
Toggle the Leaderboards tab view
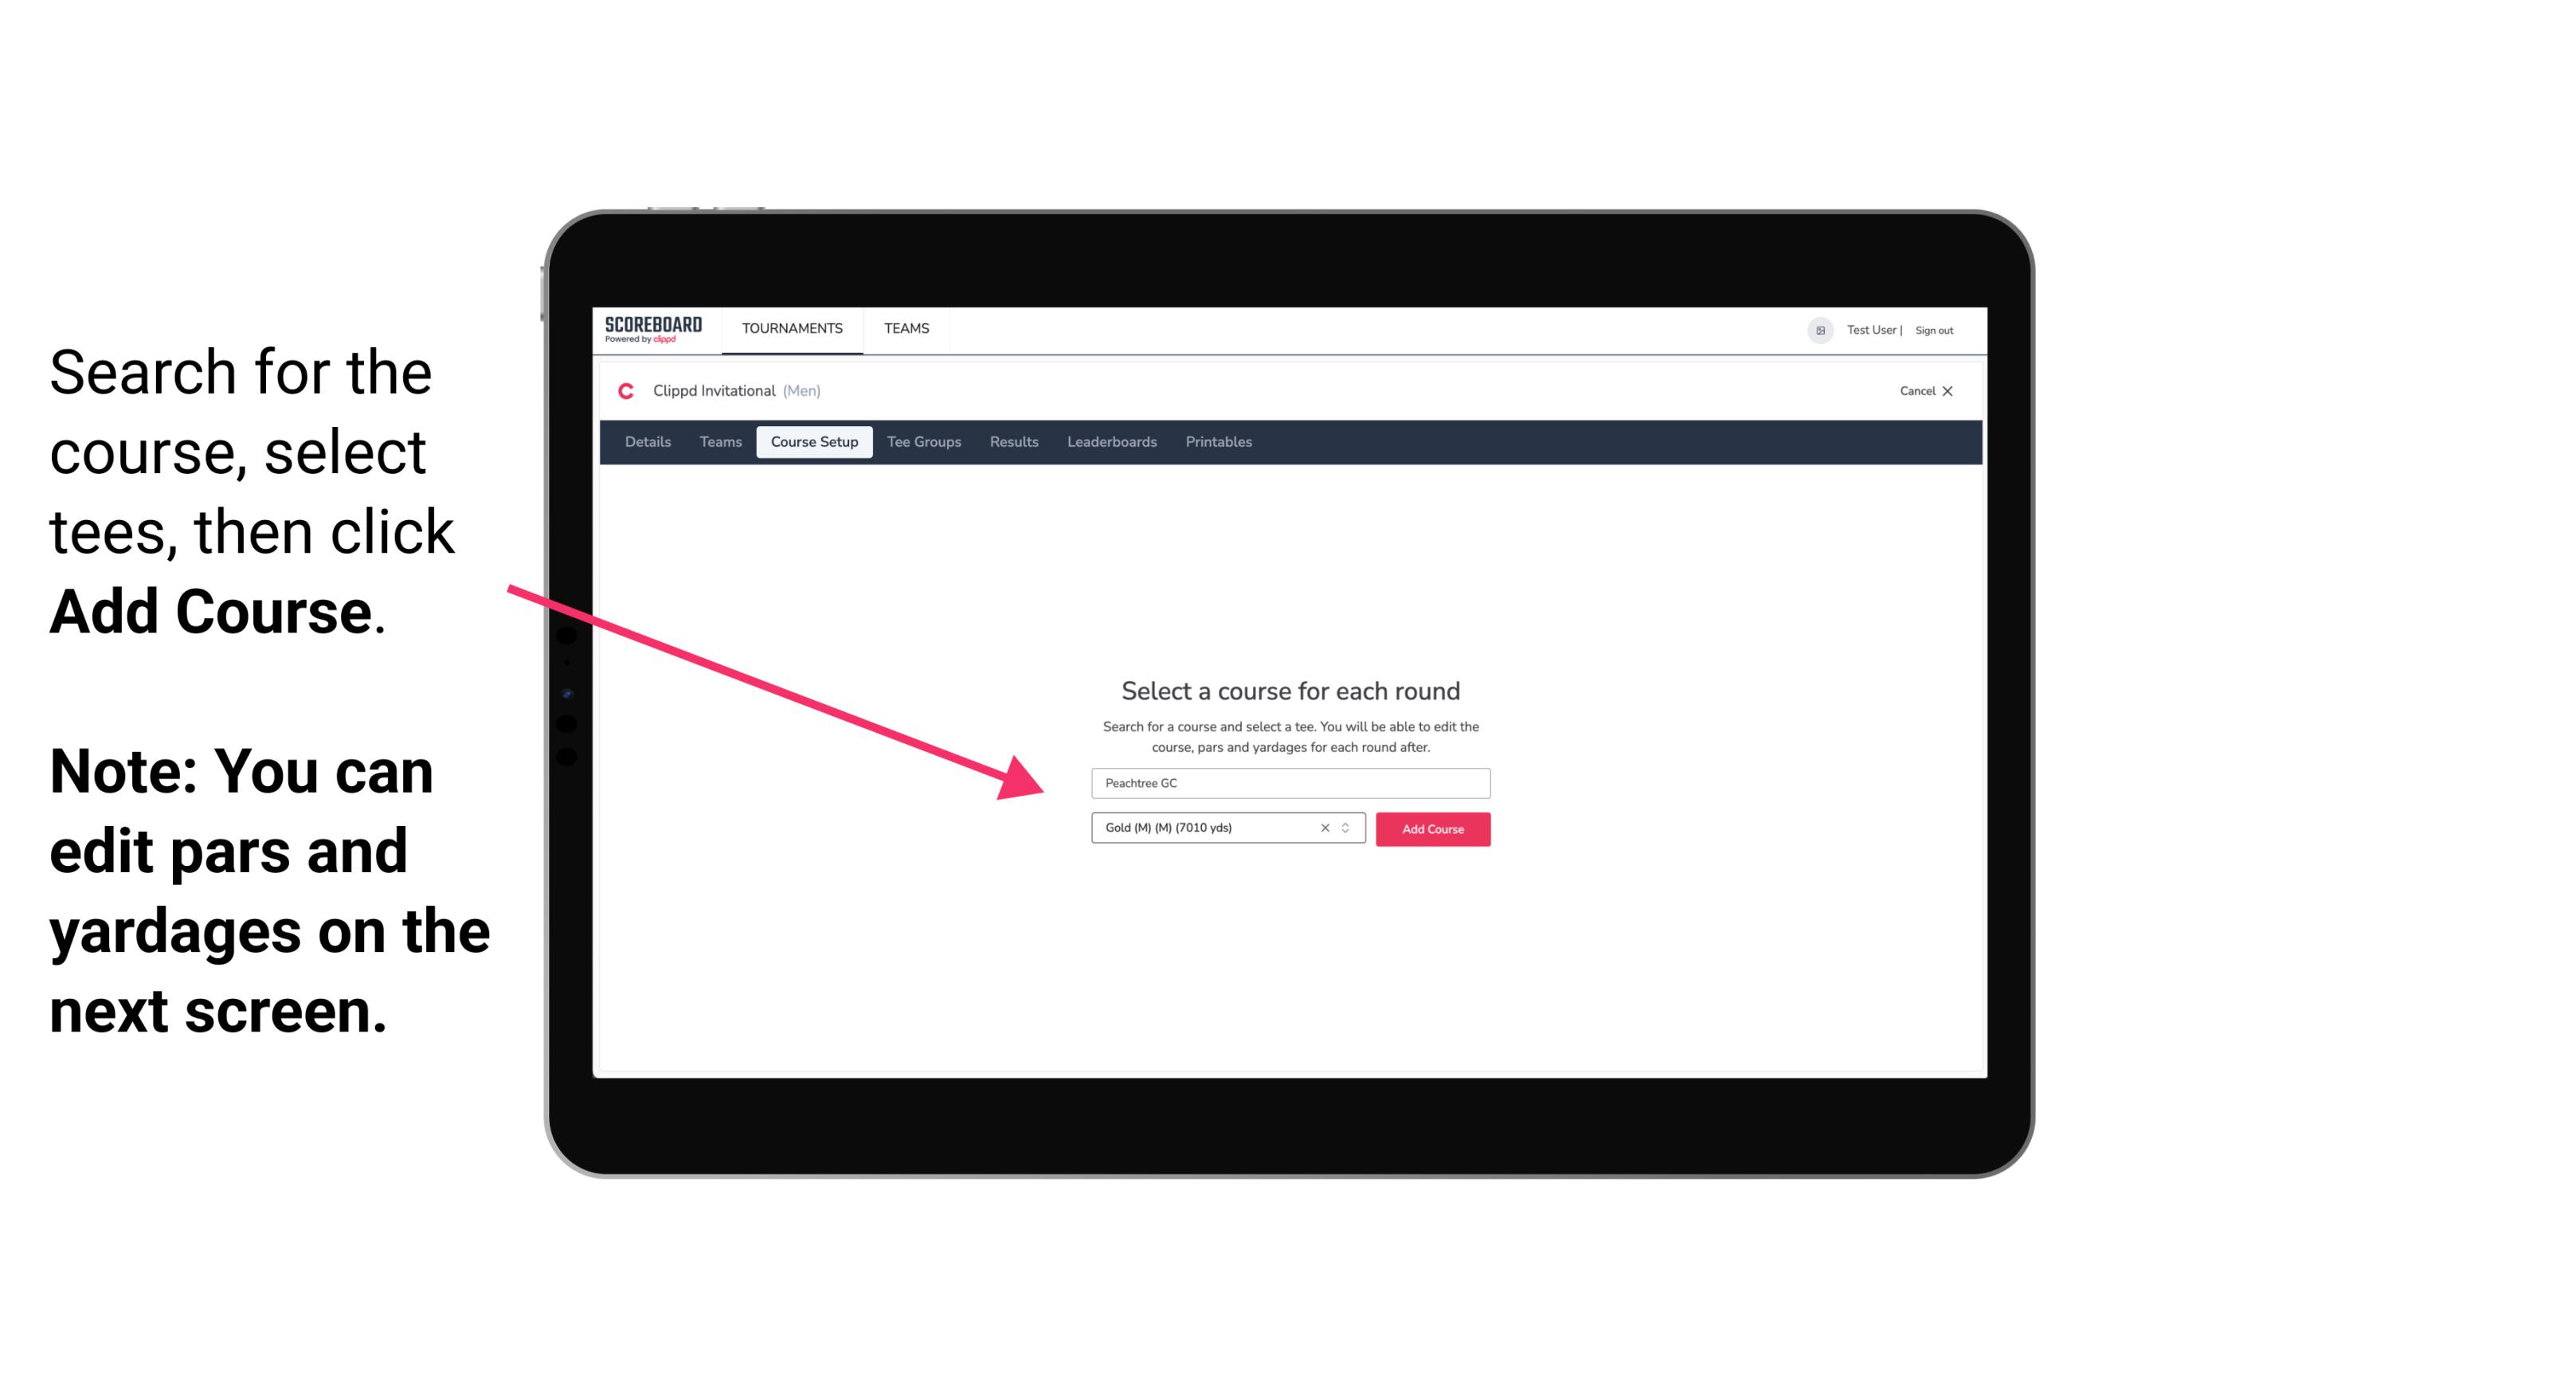click(x=1110, y=442)
